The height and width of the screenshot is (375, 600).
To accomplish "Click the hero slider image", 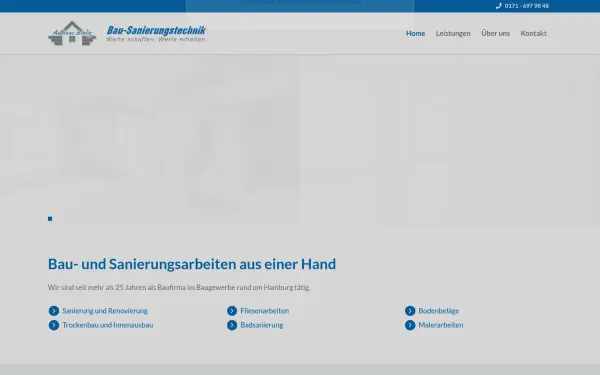I will click(x=300, y=141).
